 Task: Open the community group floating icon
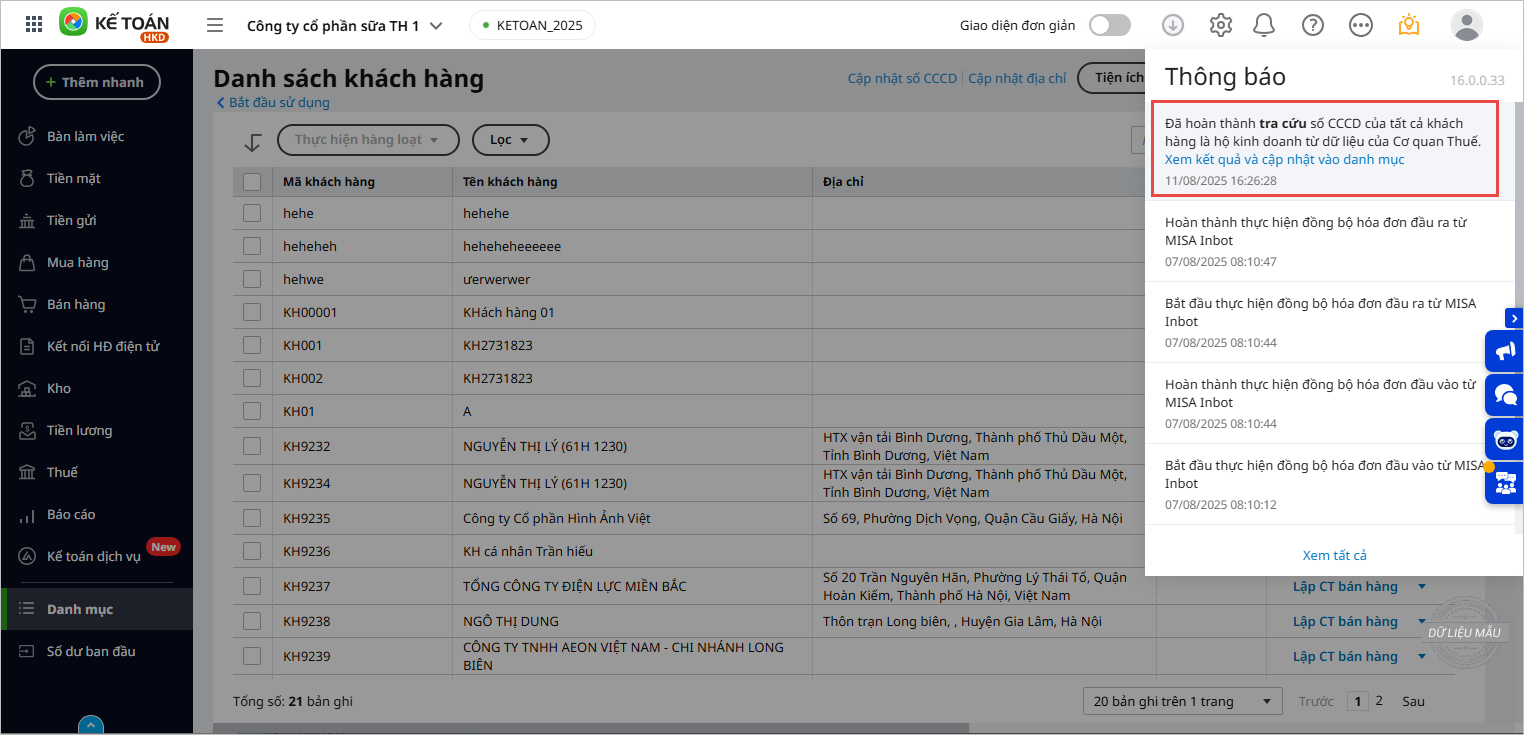tap(1504, 483)
